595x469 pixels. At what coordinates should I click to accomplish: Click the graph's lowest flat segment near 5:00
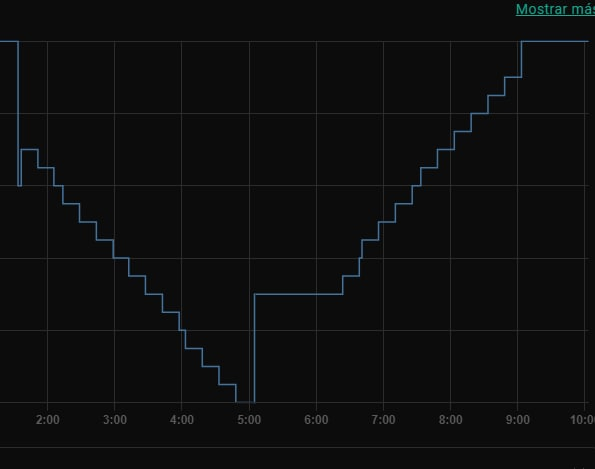coord(245,402)
